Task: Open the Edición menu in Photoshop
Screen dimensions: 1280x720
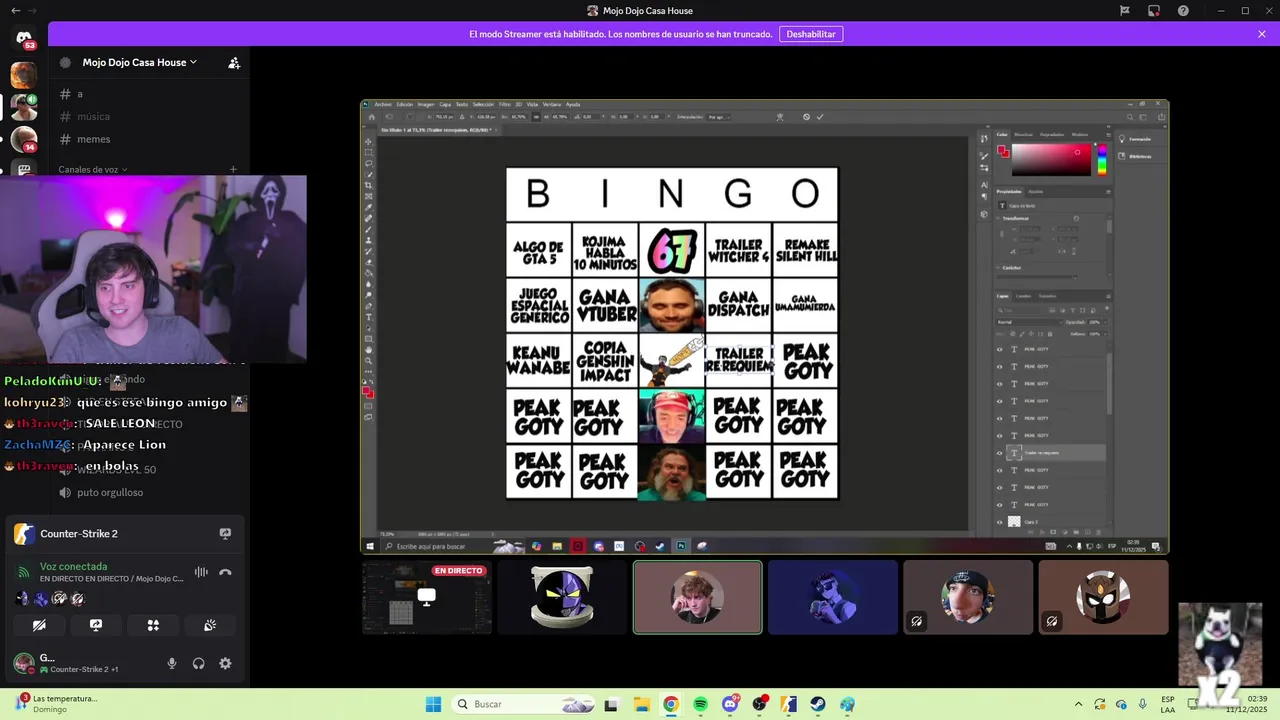Action: 405,104
